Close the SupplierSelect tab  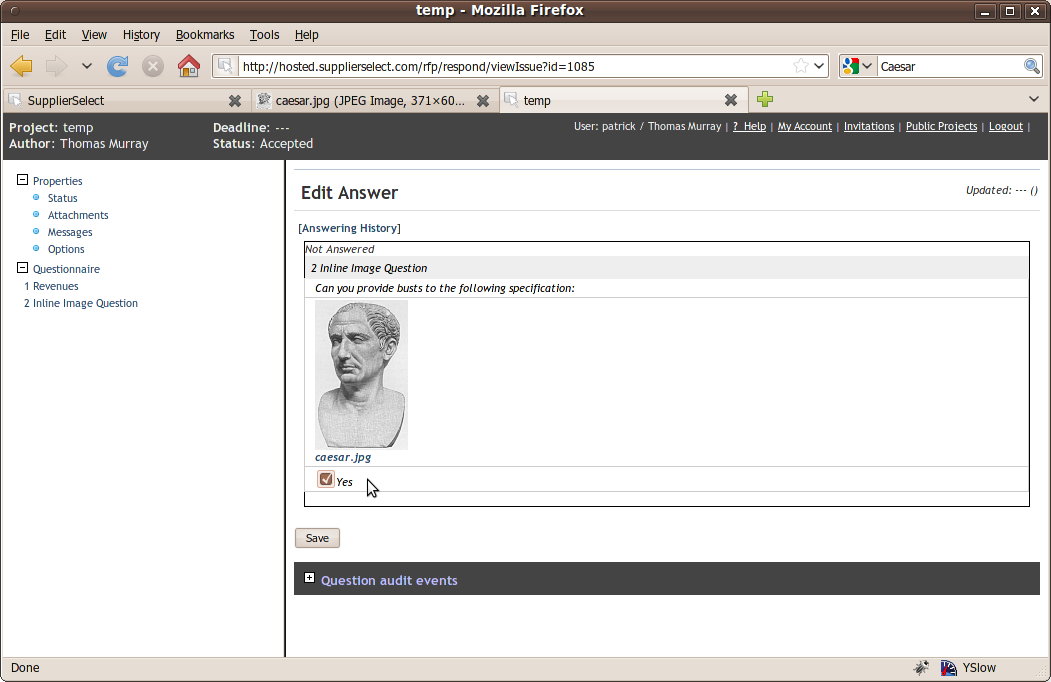235,101
